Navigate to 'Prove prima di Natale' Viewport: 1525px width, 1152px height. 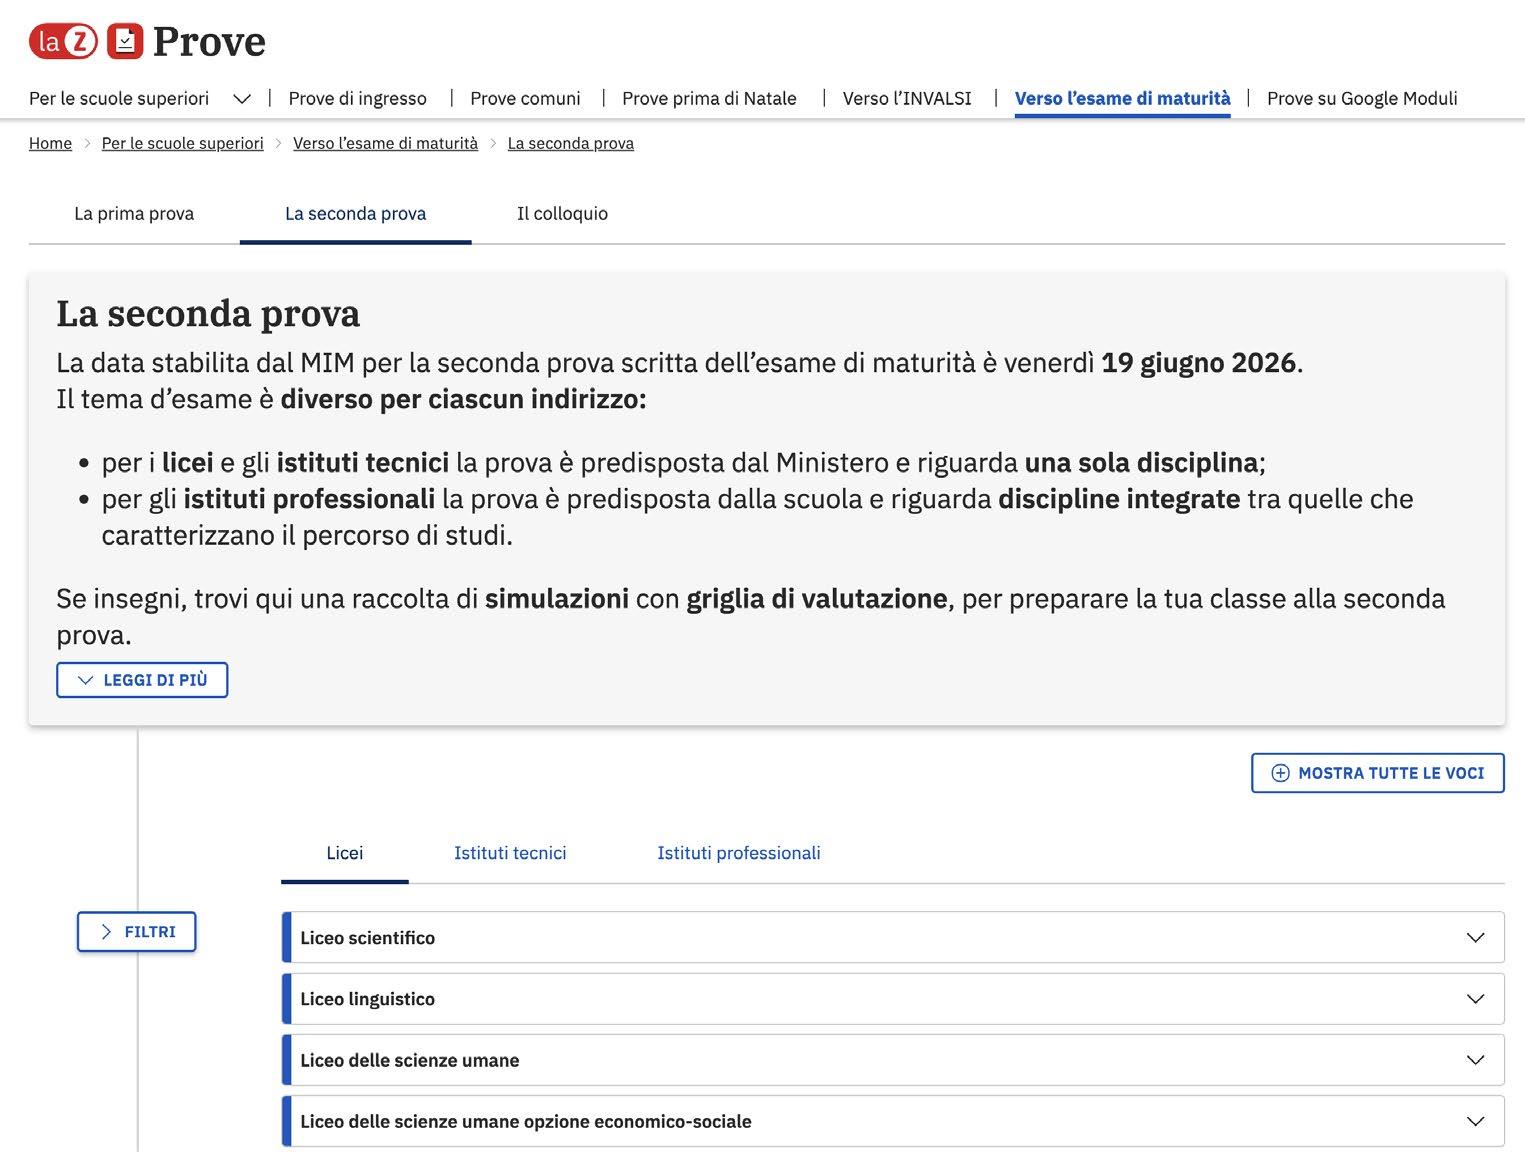(709, 98)
